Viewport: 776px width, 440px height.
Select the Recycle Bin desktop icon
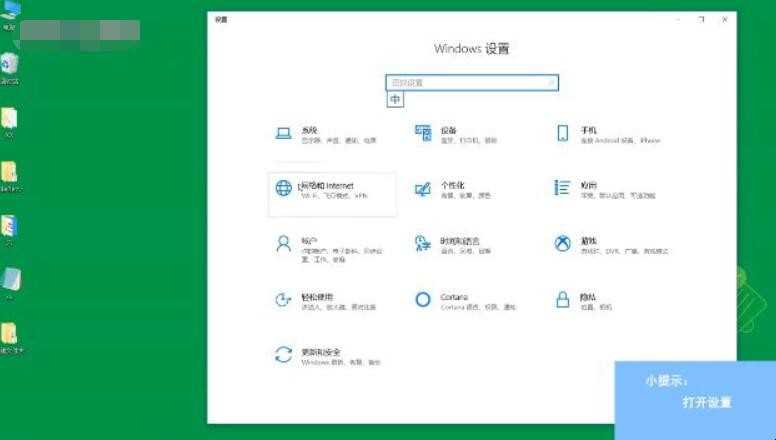[x=9, y=68]
